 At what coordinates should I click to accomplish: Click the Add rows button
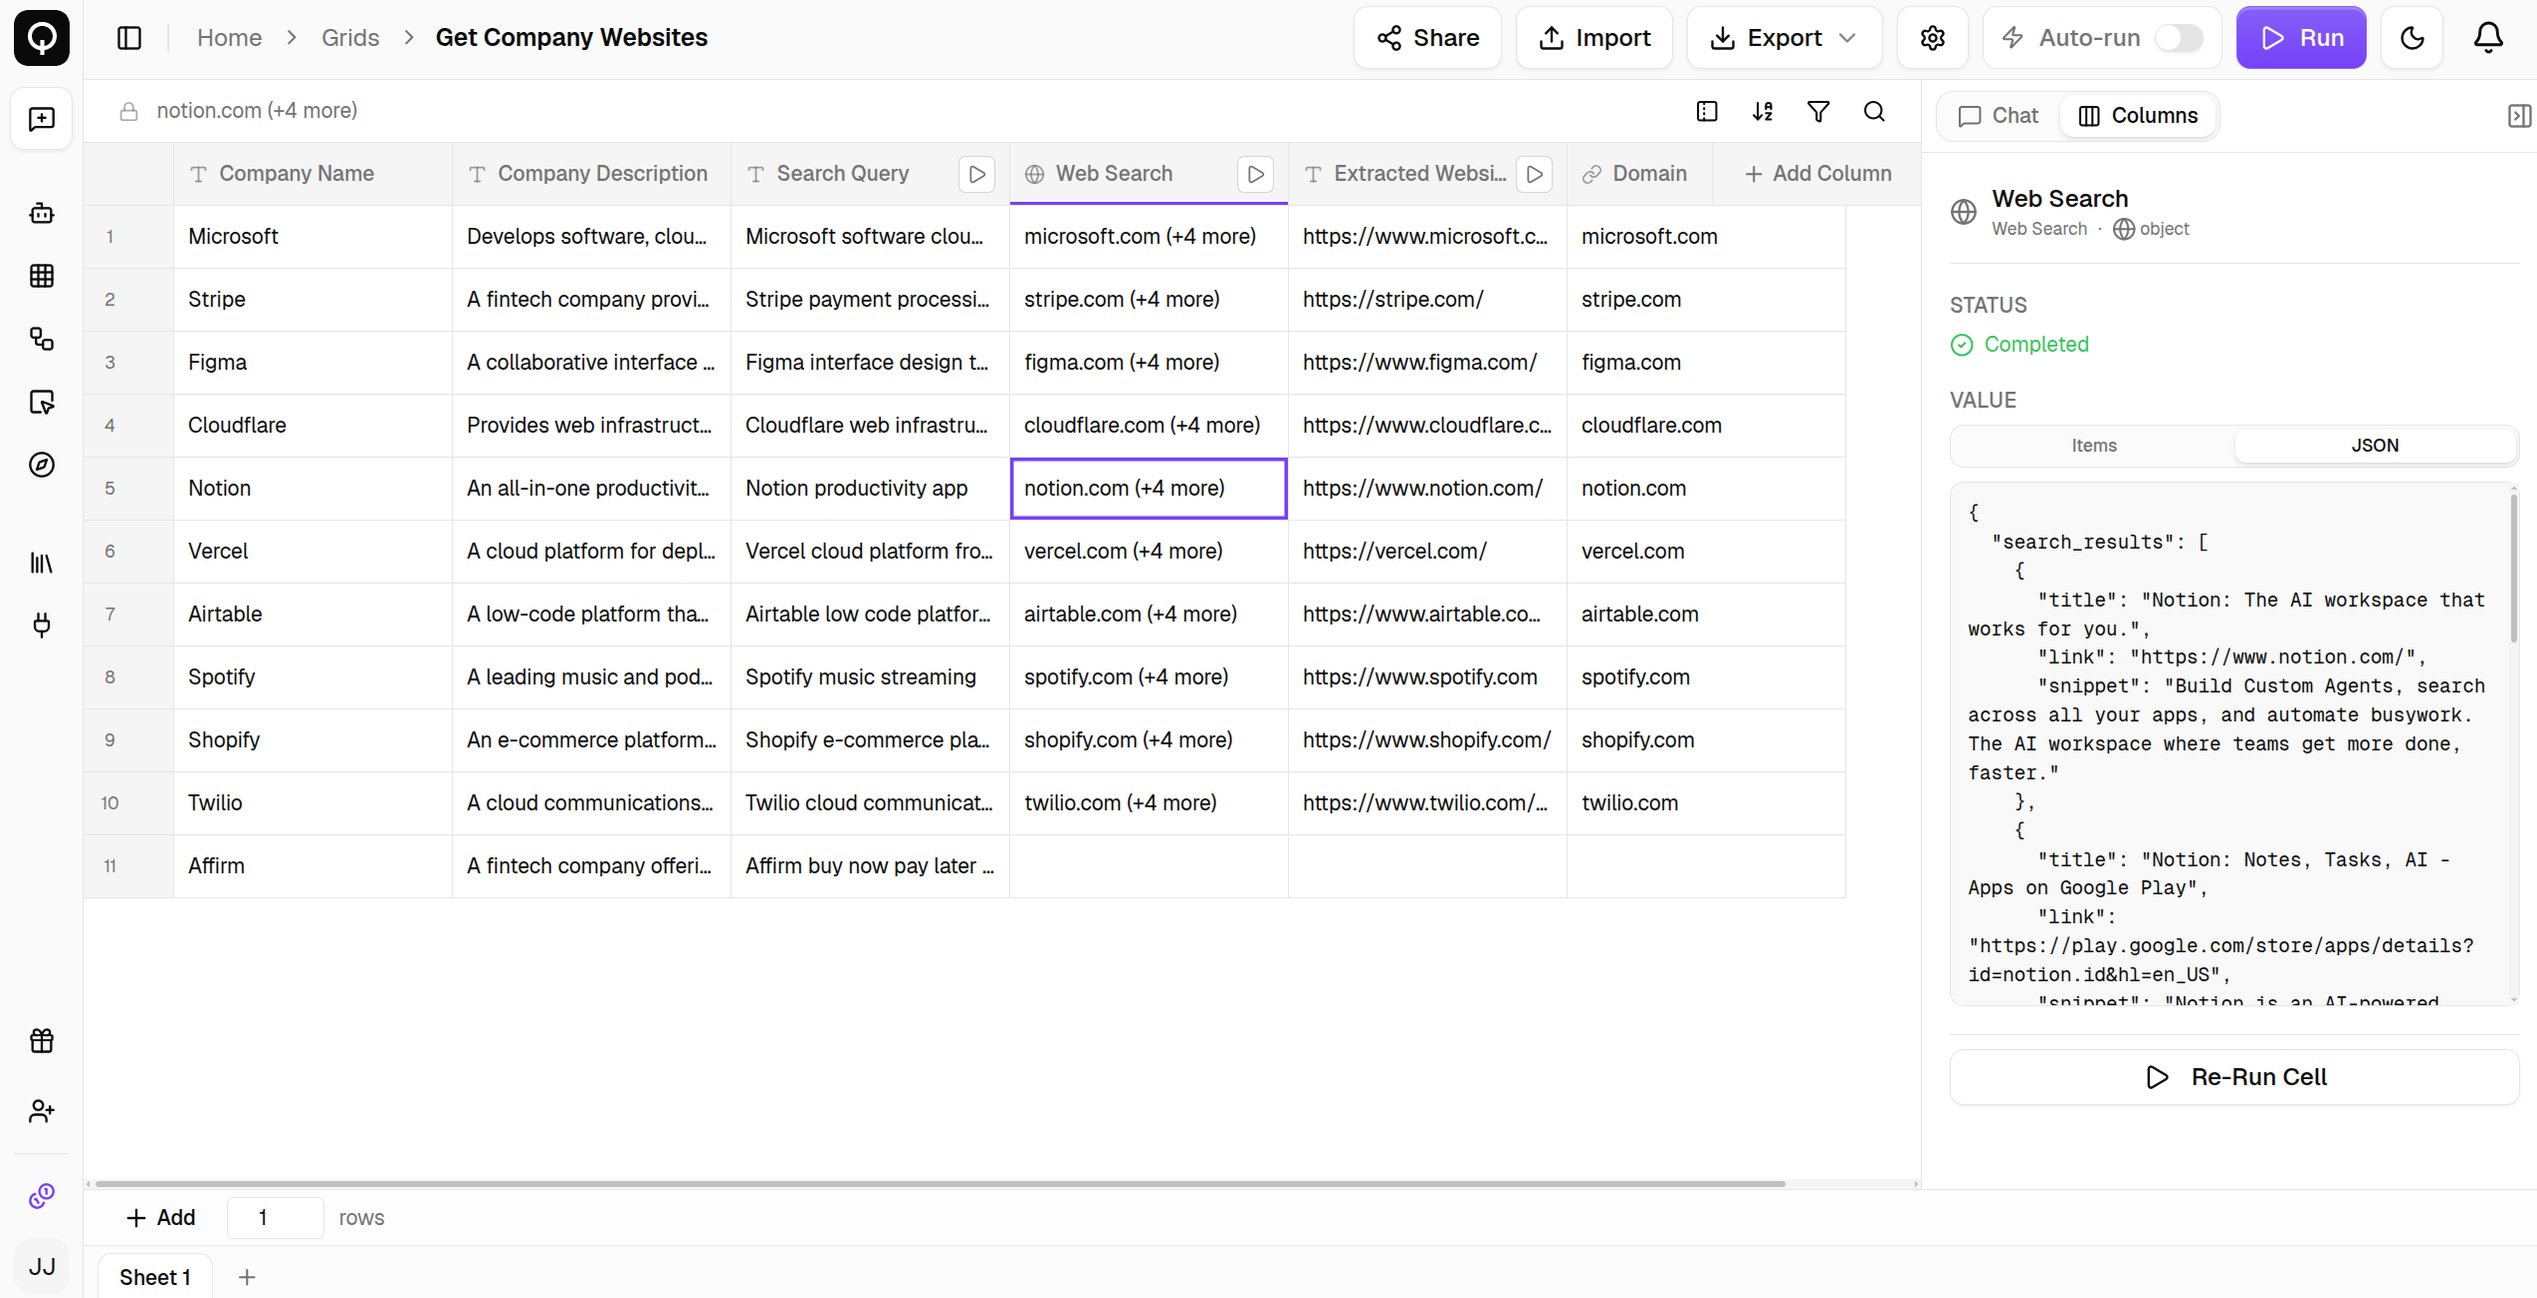[160, 1217]
